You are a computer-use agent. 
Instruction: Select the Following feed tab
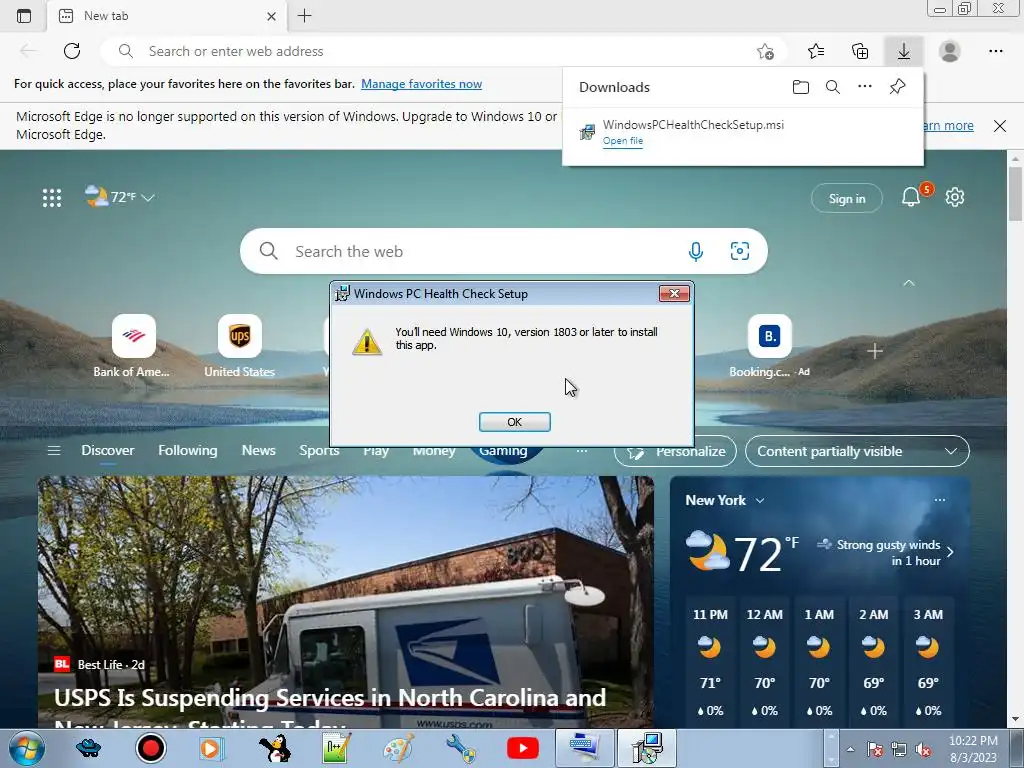coord(187,451)
